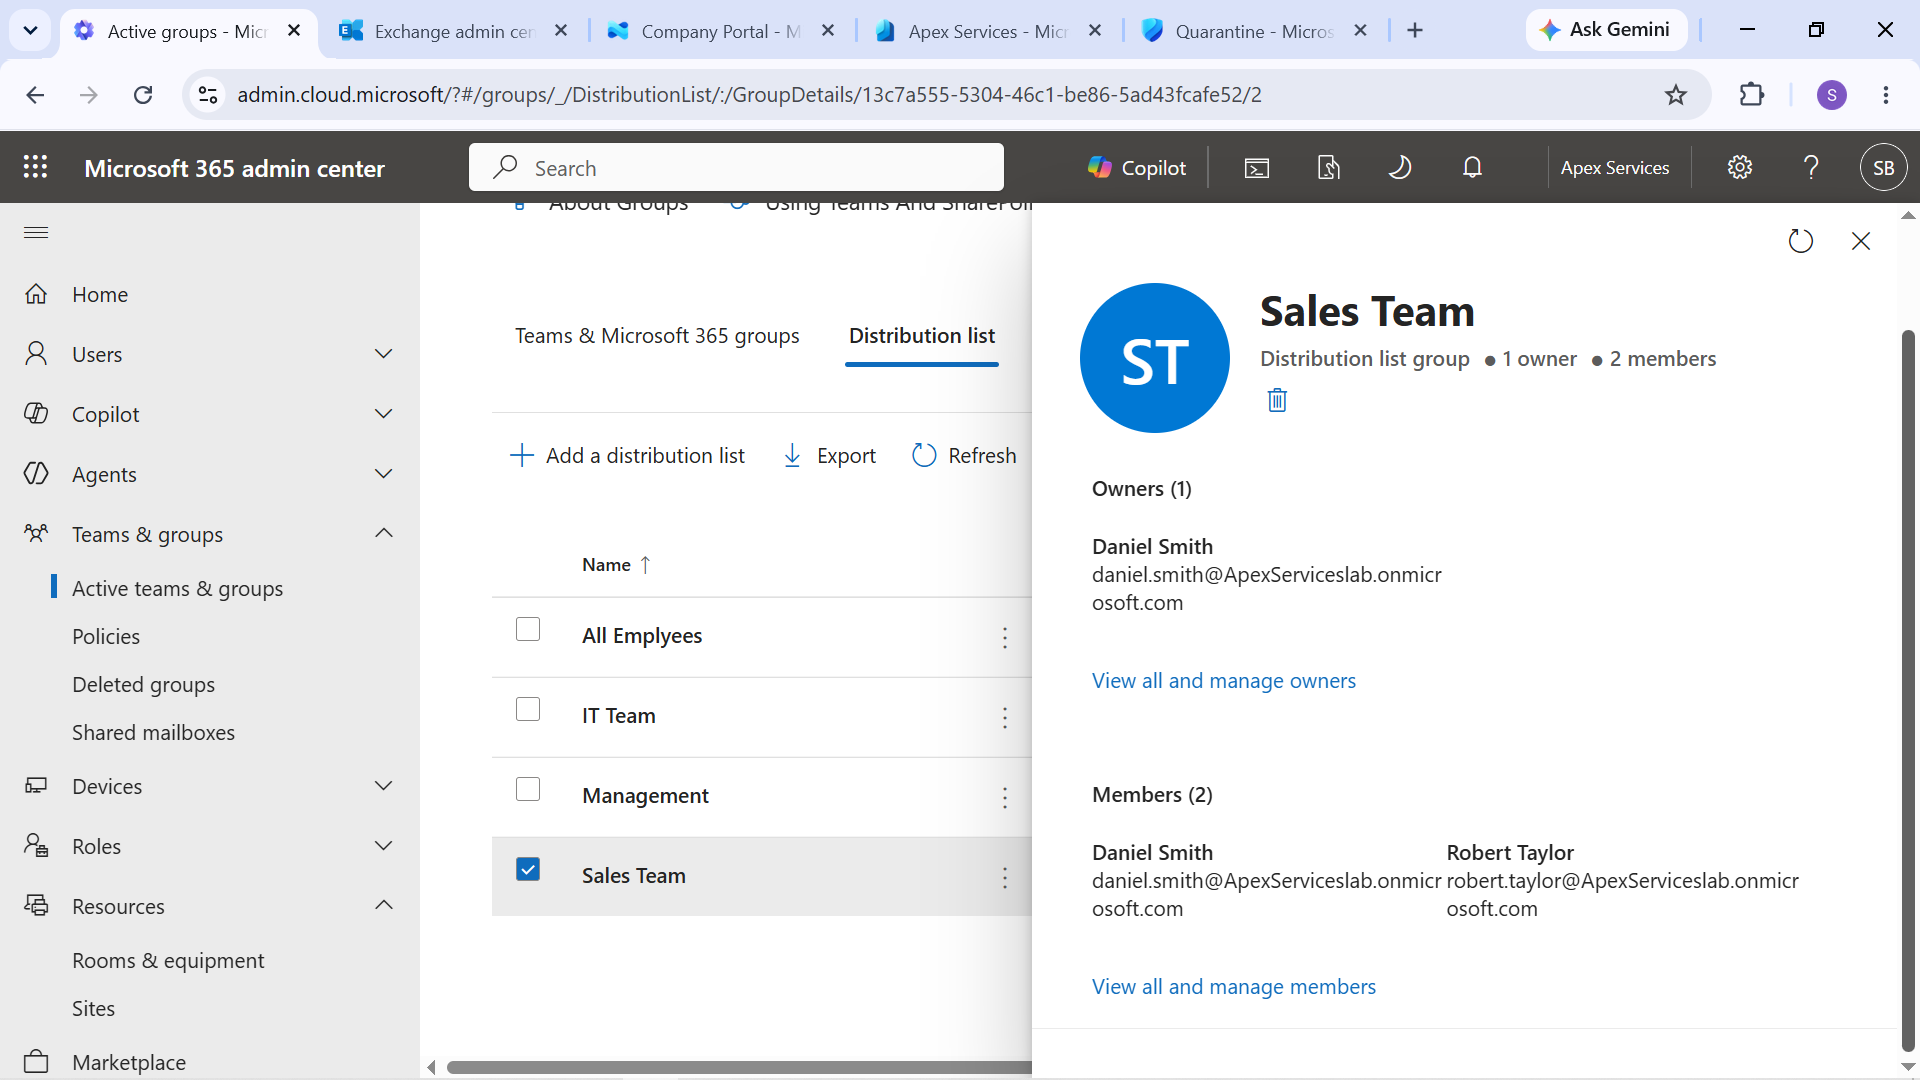Screen dimensions: 1920x1080
Task: Open more actions for Sales Team row
Action: pyautogui.click(x=1005, y=877)
